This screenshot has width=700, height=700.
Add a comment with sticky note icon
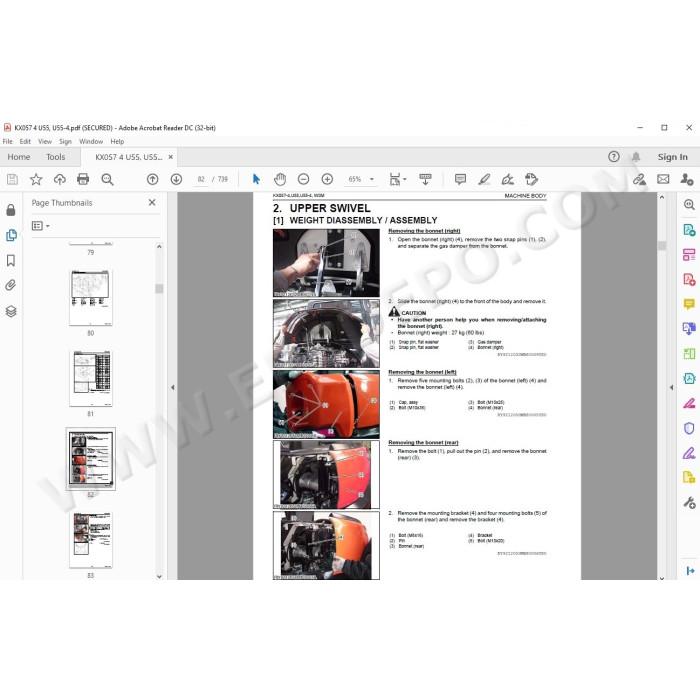[460, 179]
